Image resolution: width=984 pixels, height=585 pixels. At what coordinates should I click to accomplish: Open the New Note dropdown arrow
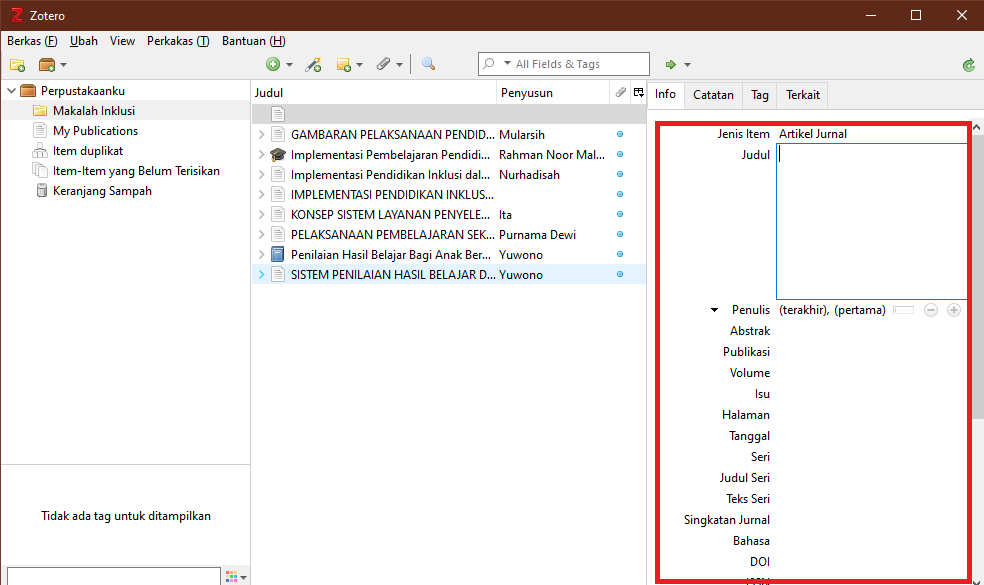pos(360,65)
